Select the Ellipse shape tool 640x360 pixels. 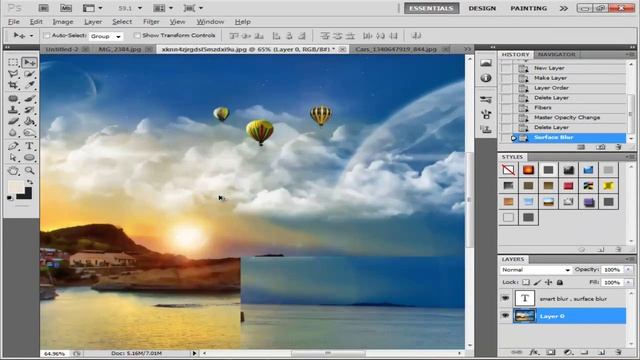29,158
